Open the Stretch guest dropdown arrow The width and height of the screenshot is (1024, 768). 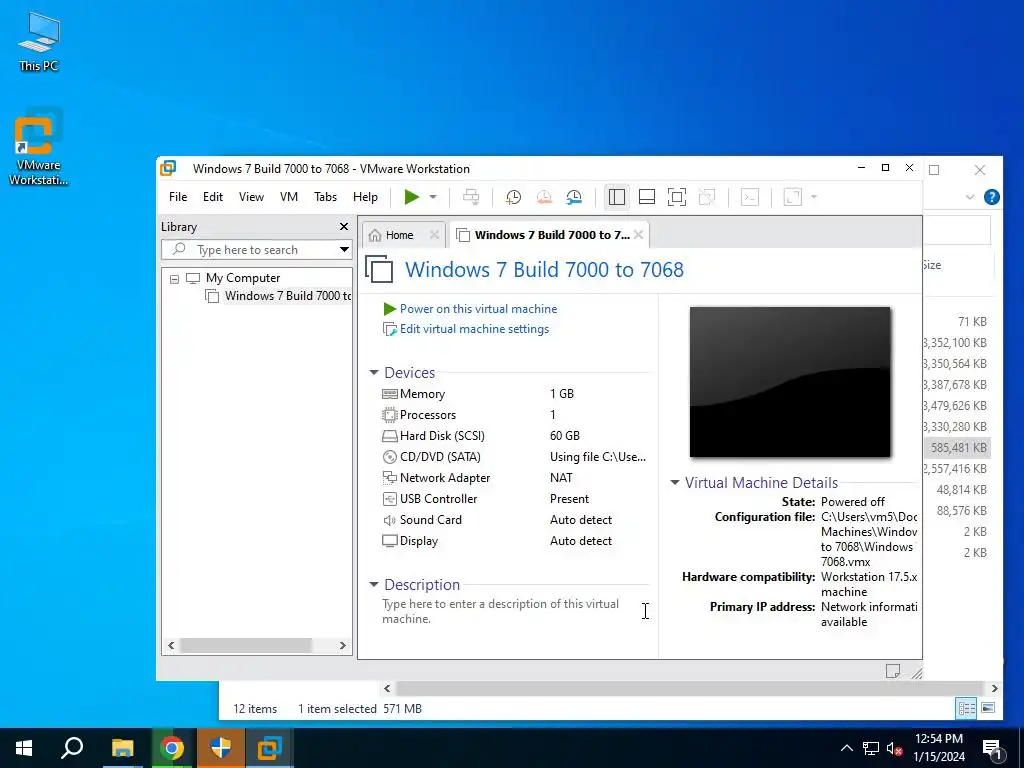click(x=814, y=197)
